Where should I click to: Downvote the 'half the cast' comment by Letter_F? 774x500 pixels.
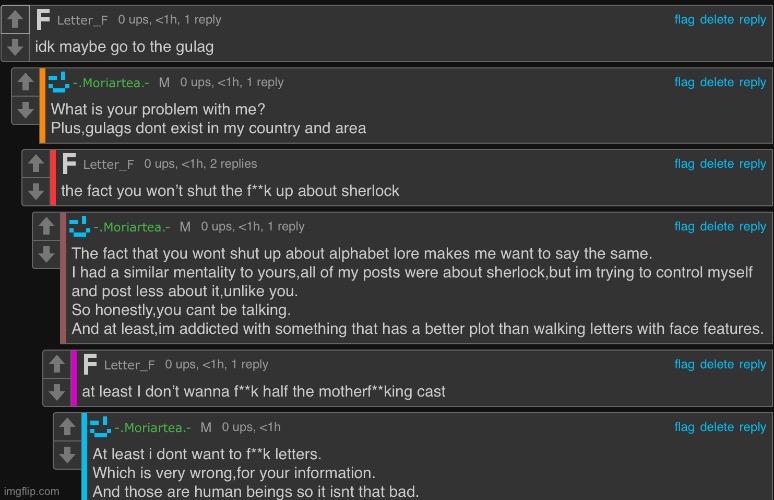pos(56,392)
